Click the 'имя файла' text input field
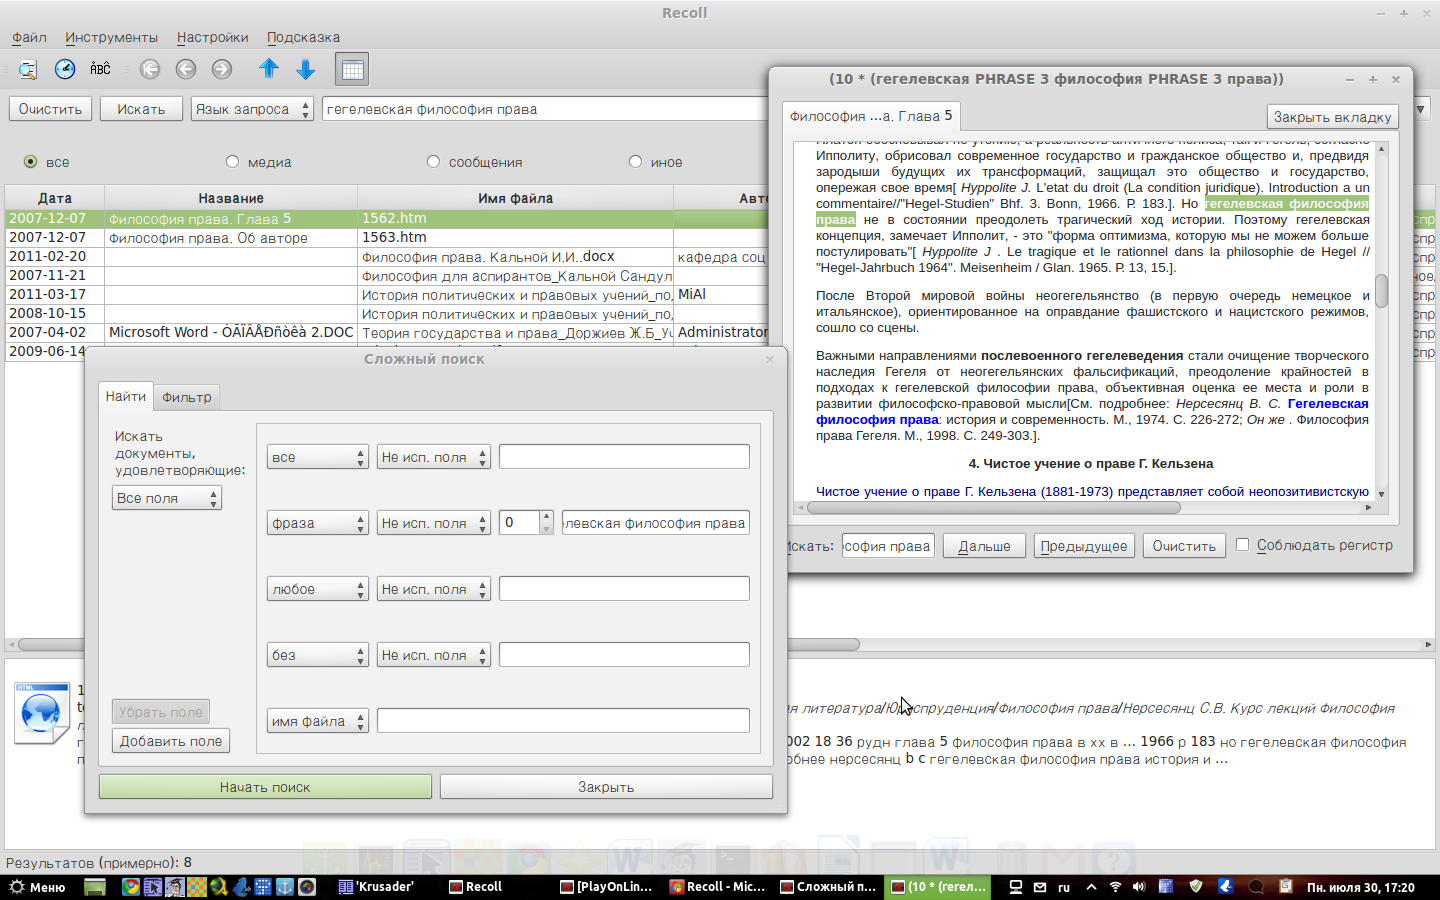1440x900 pixels. tap(563, 721)
